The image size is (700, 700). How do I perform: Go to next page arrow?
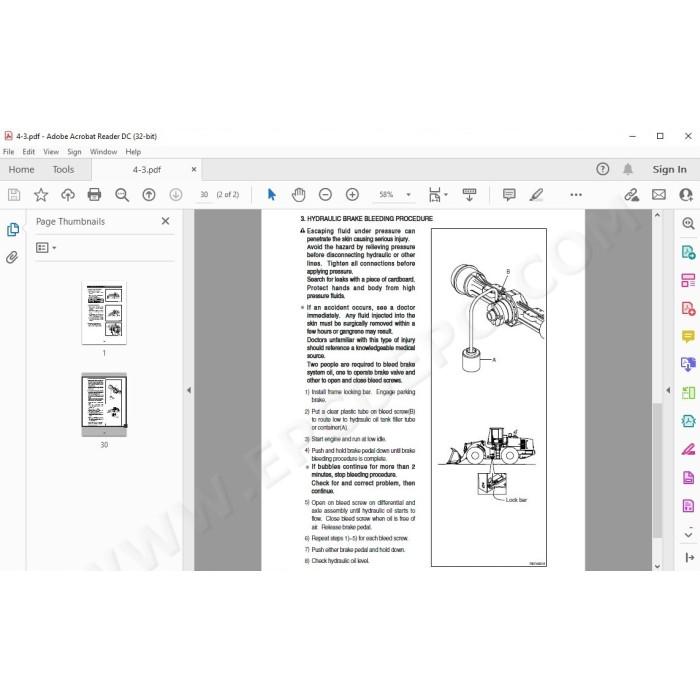176,195
